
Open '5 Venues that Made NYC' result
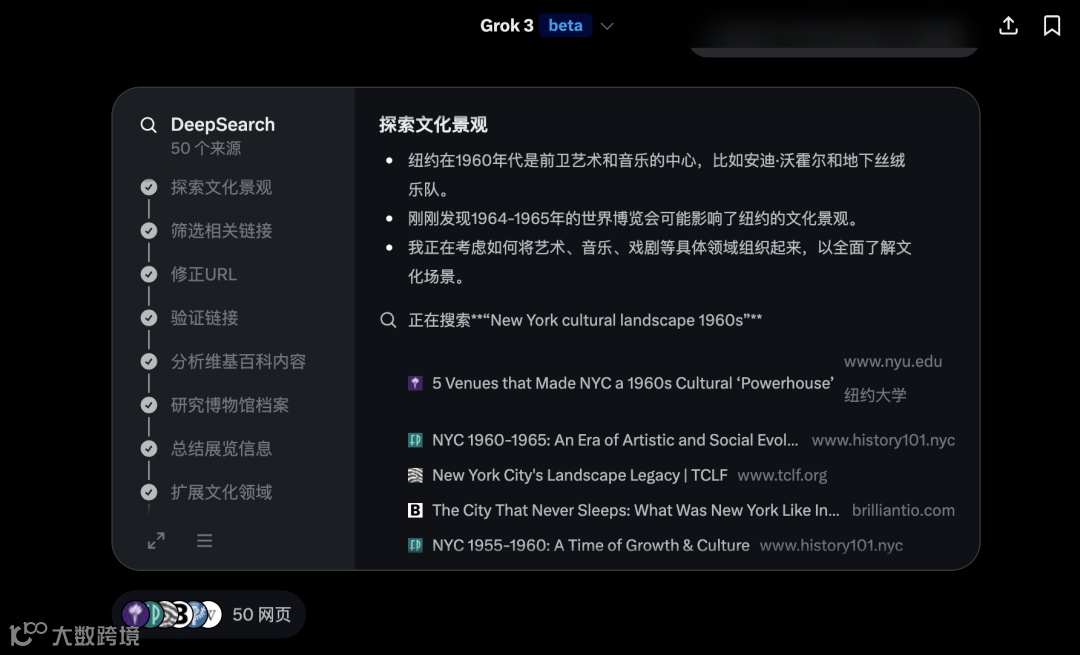[633, 384]
